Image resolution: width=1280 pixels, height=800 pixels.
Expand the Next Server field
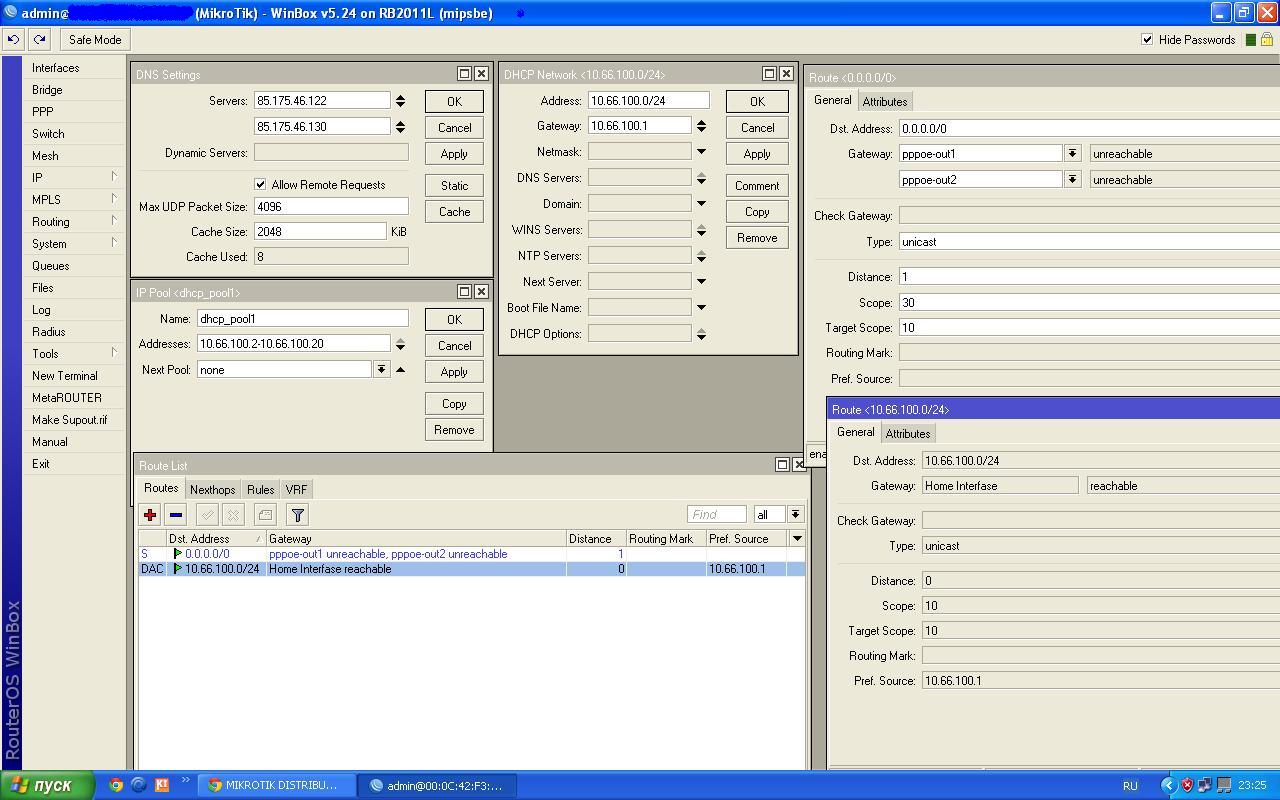coord(701,282)
